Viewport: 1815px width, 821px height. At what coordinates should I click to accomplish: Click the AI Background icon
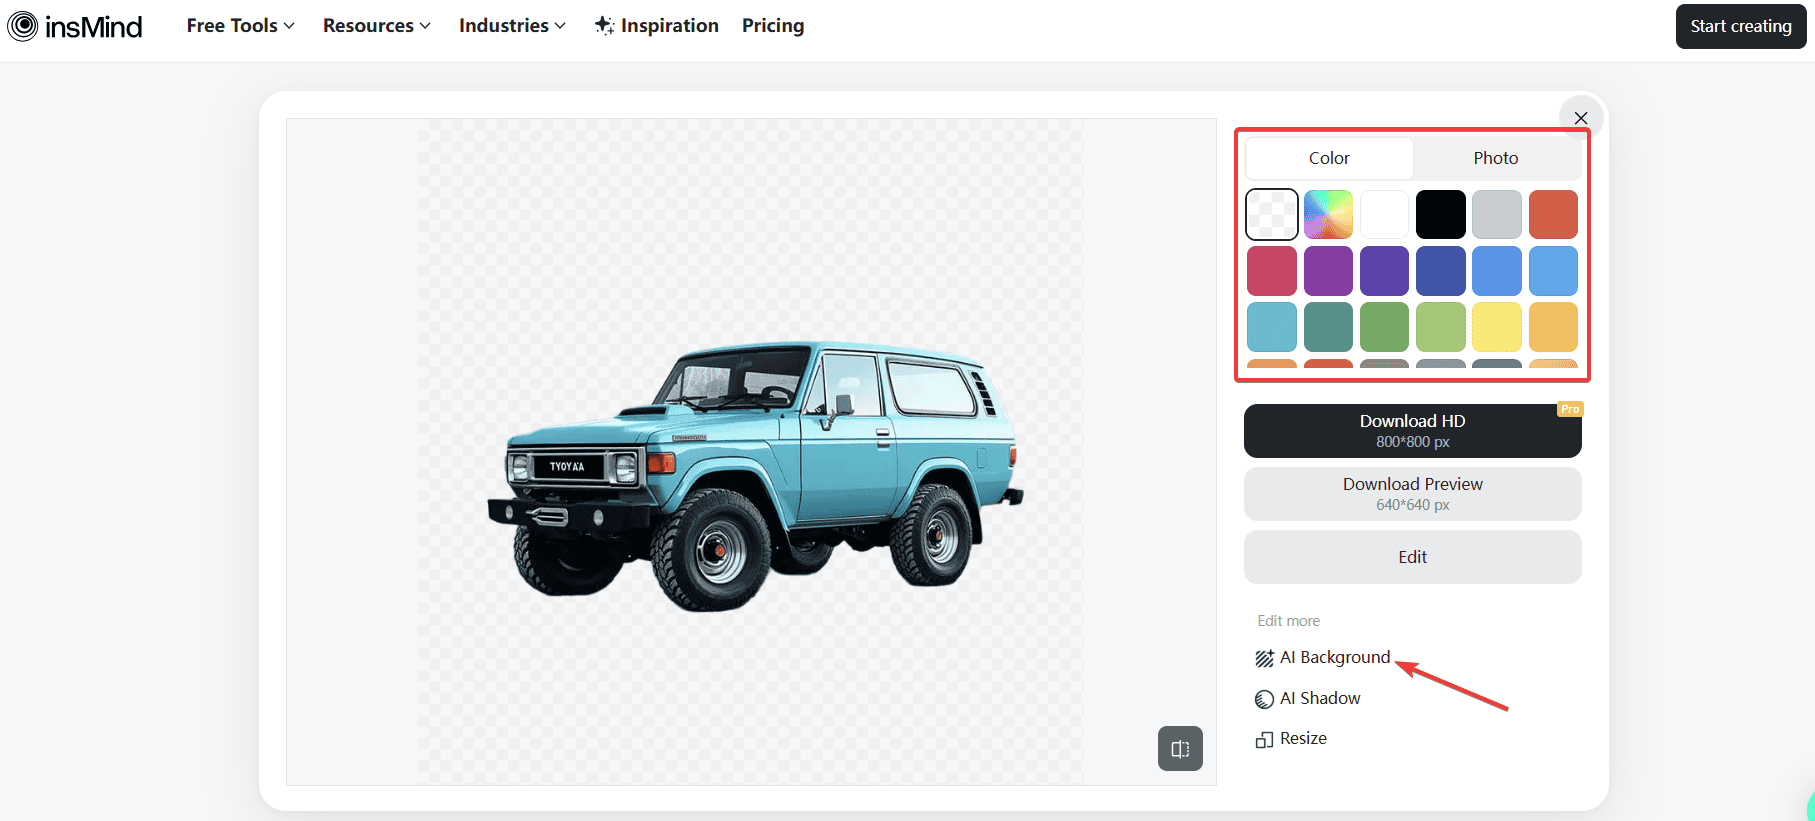coord(1265,658)
